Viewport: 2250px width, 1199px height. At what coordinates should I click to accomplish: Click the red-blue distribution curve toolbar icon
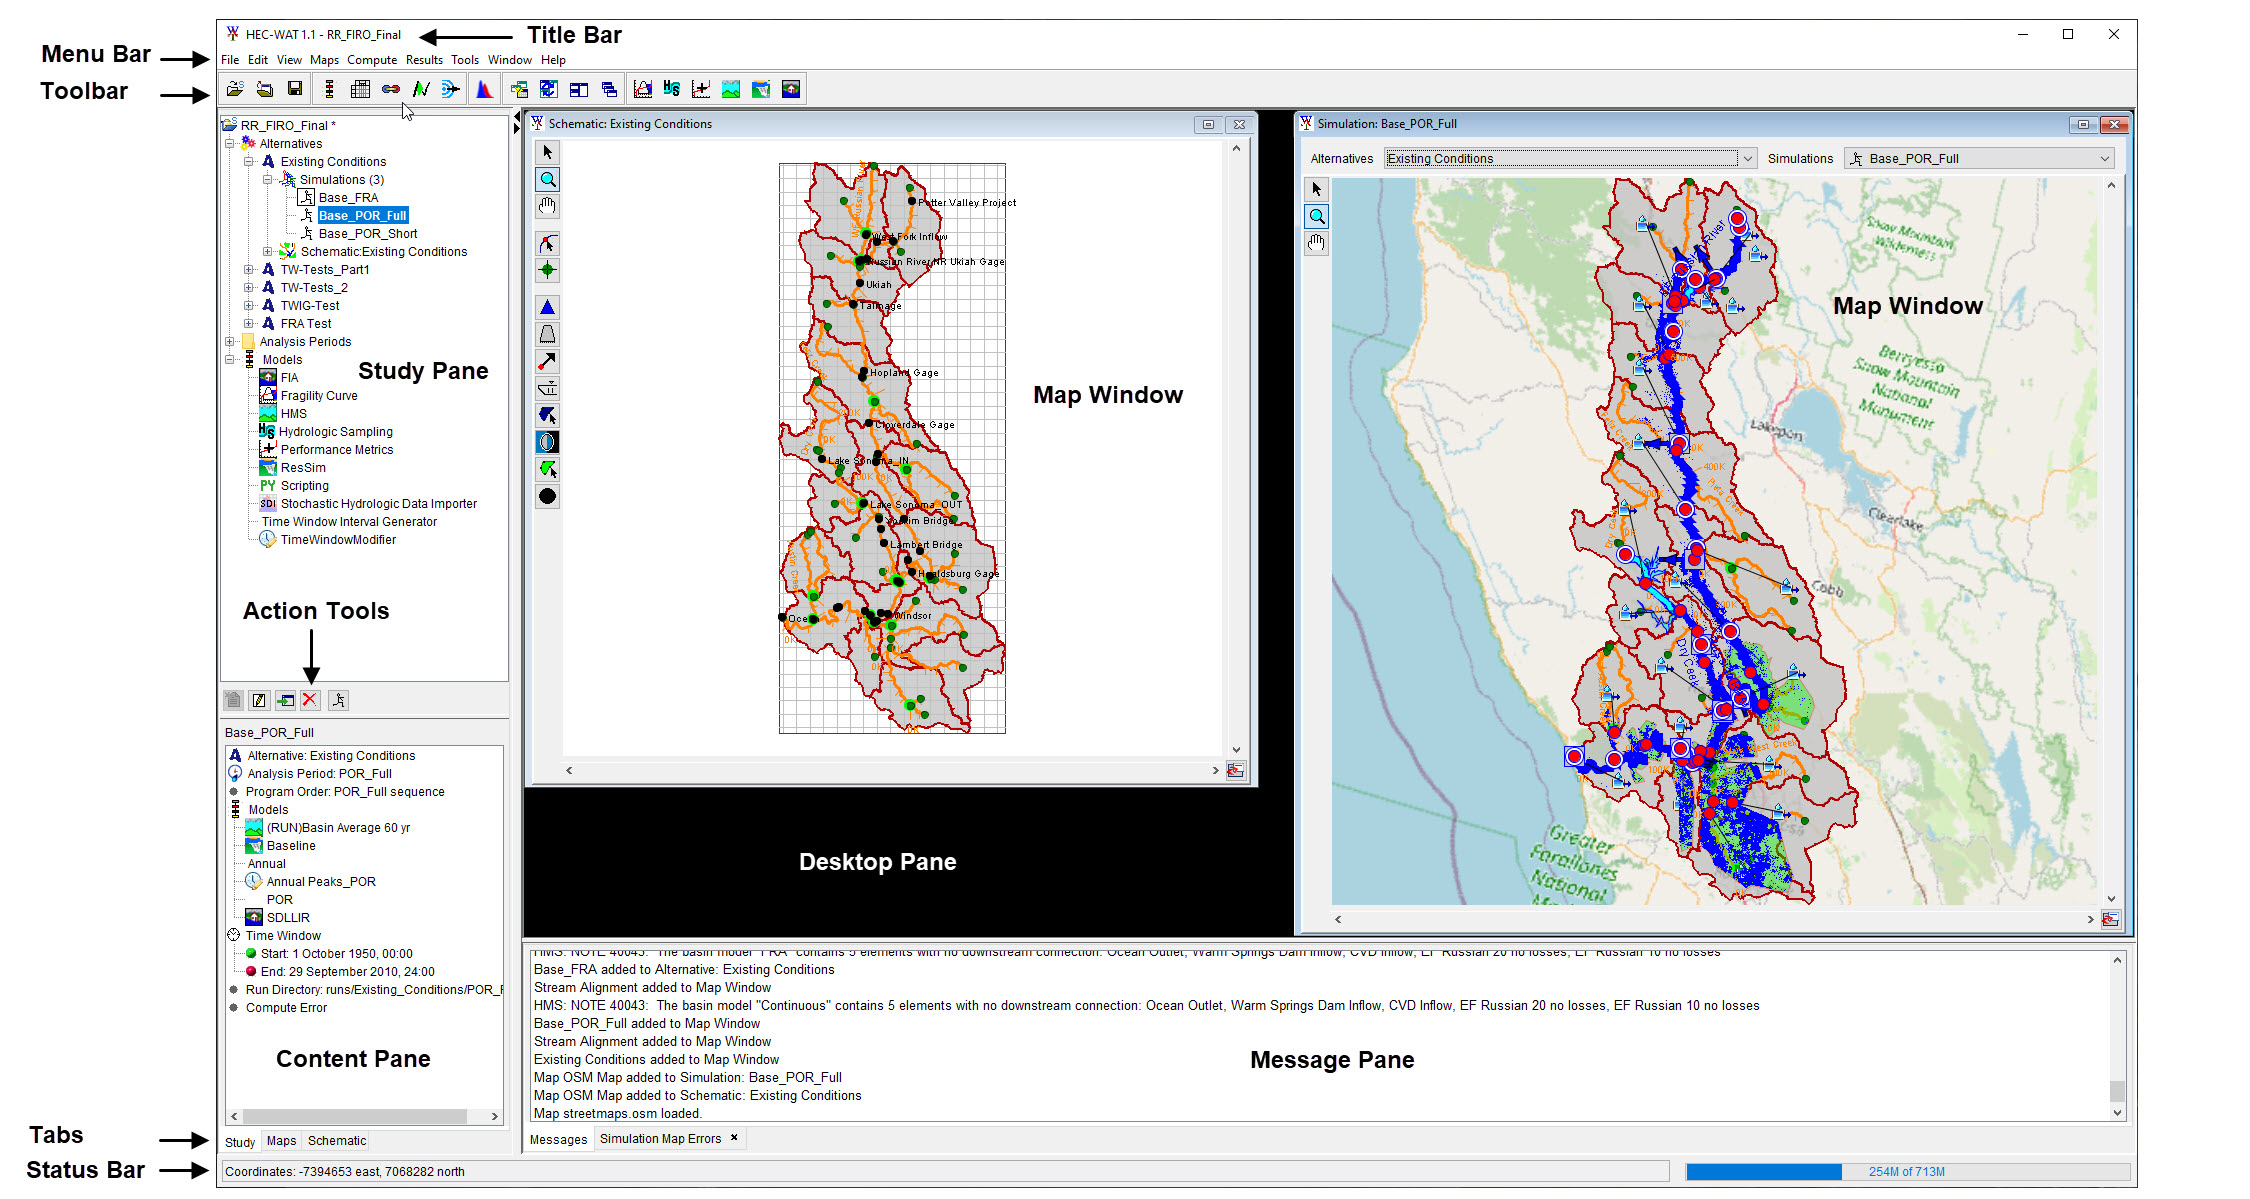point(484,90)
